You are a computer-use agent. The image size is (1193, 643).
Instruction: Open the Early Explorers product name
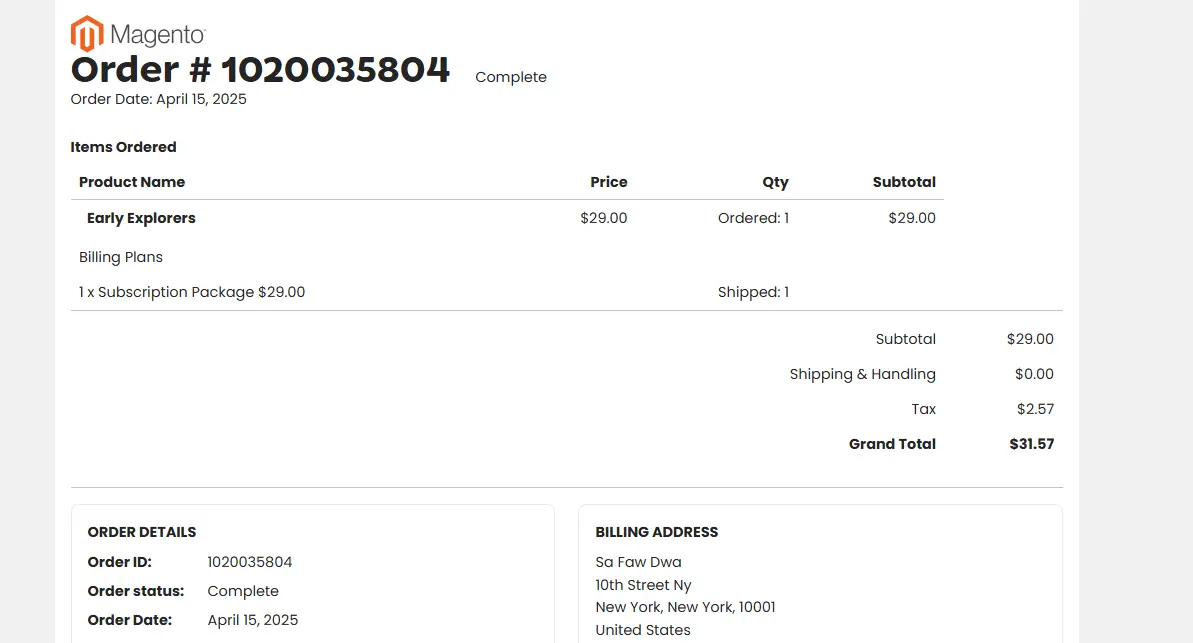[x=141, y=218]
